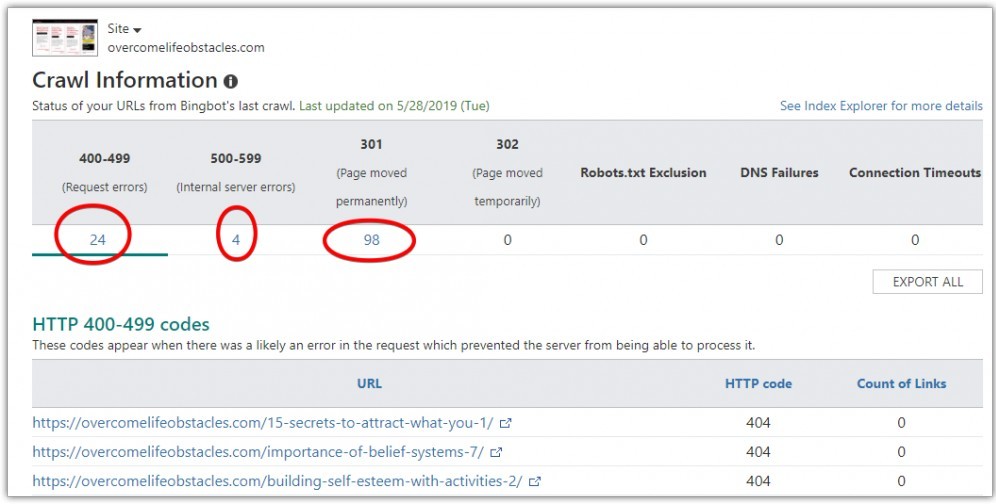
Task: Click link count 0 in building-self-esteem row
Action: pyautogui.click(x=901, y=482)
